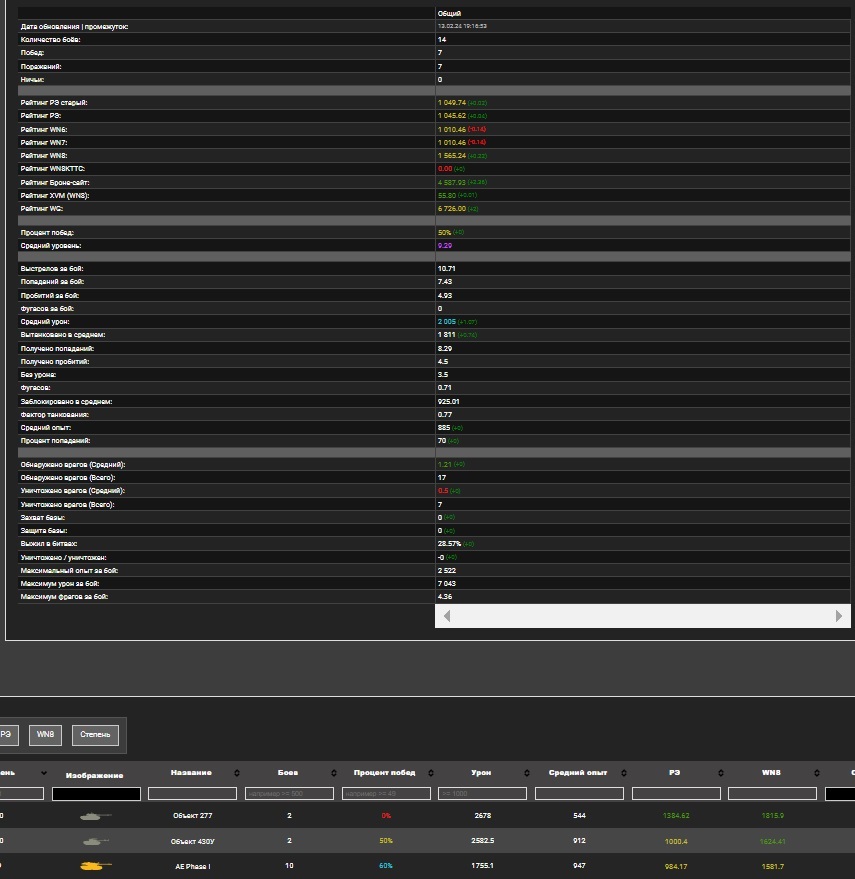855x879 pixels.
Task: Click the horizontal scrollbar track
Action: coord(642,617)
